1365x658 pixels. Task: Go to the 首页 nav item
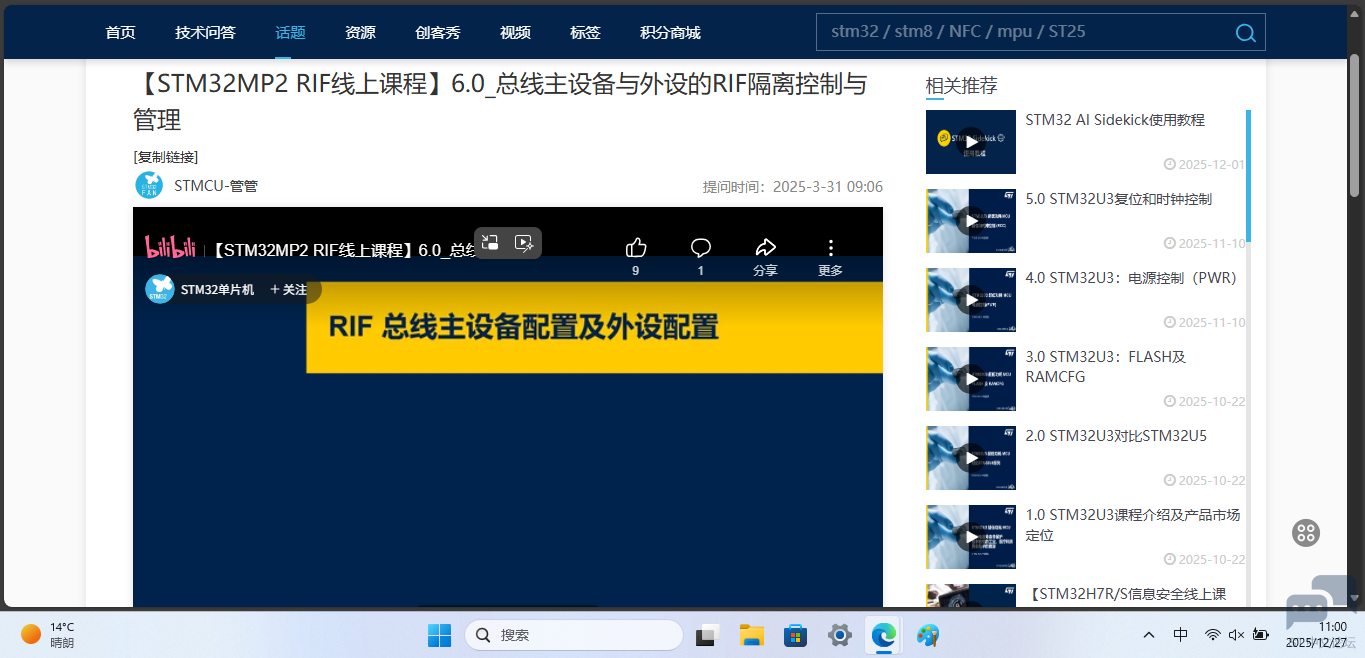(x=120, y=33)
